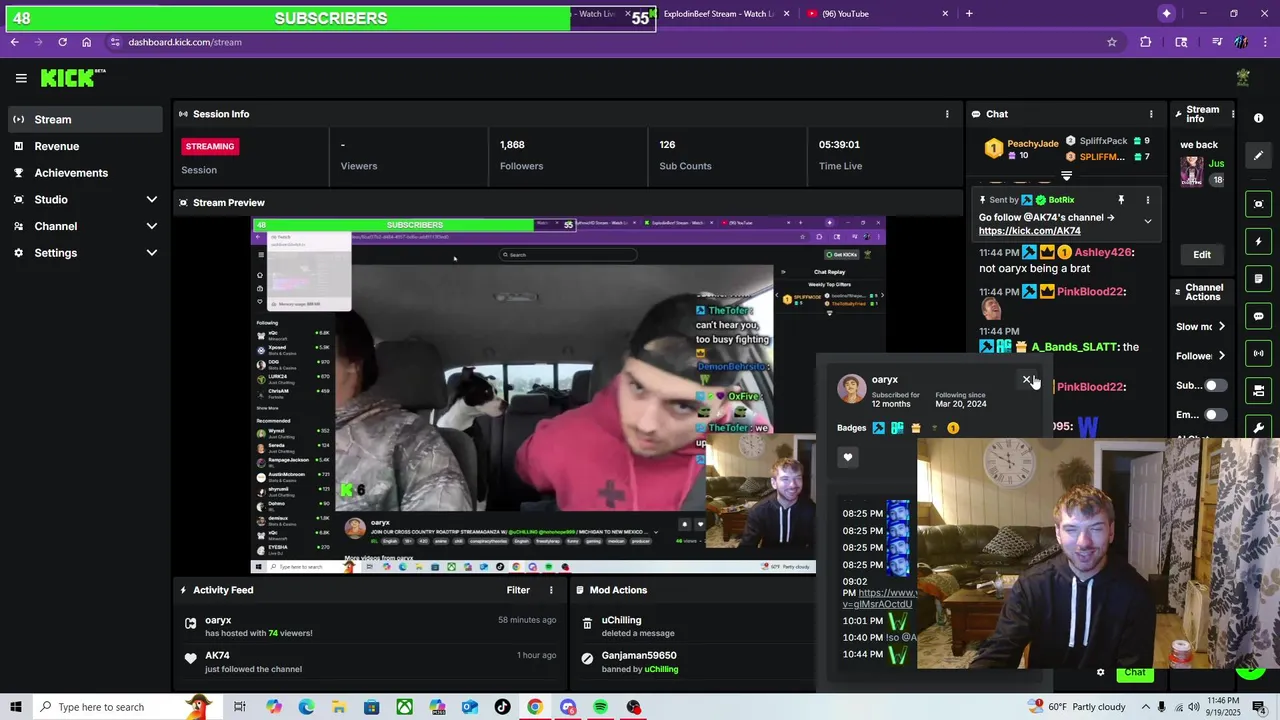Click the chat settings gear icon

click(x=1101, y=672)
